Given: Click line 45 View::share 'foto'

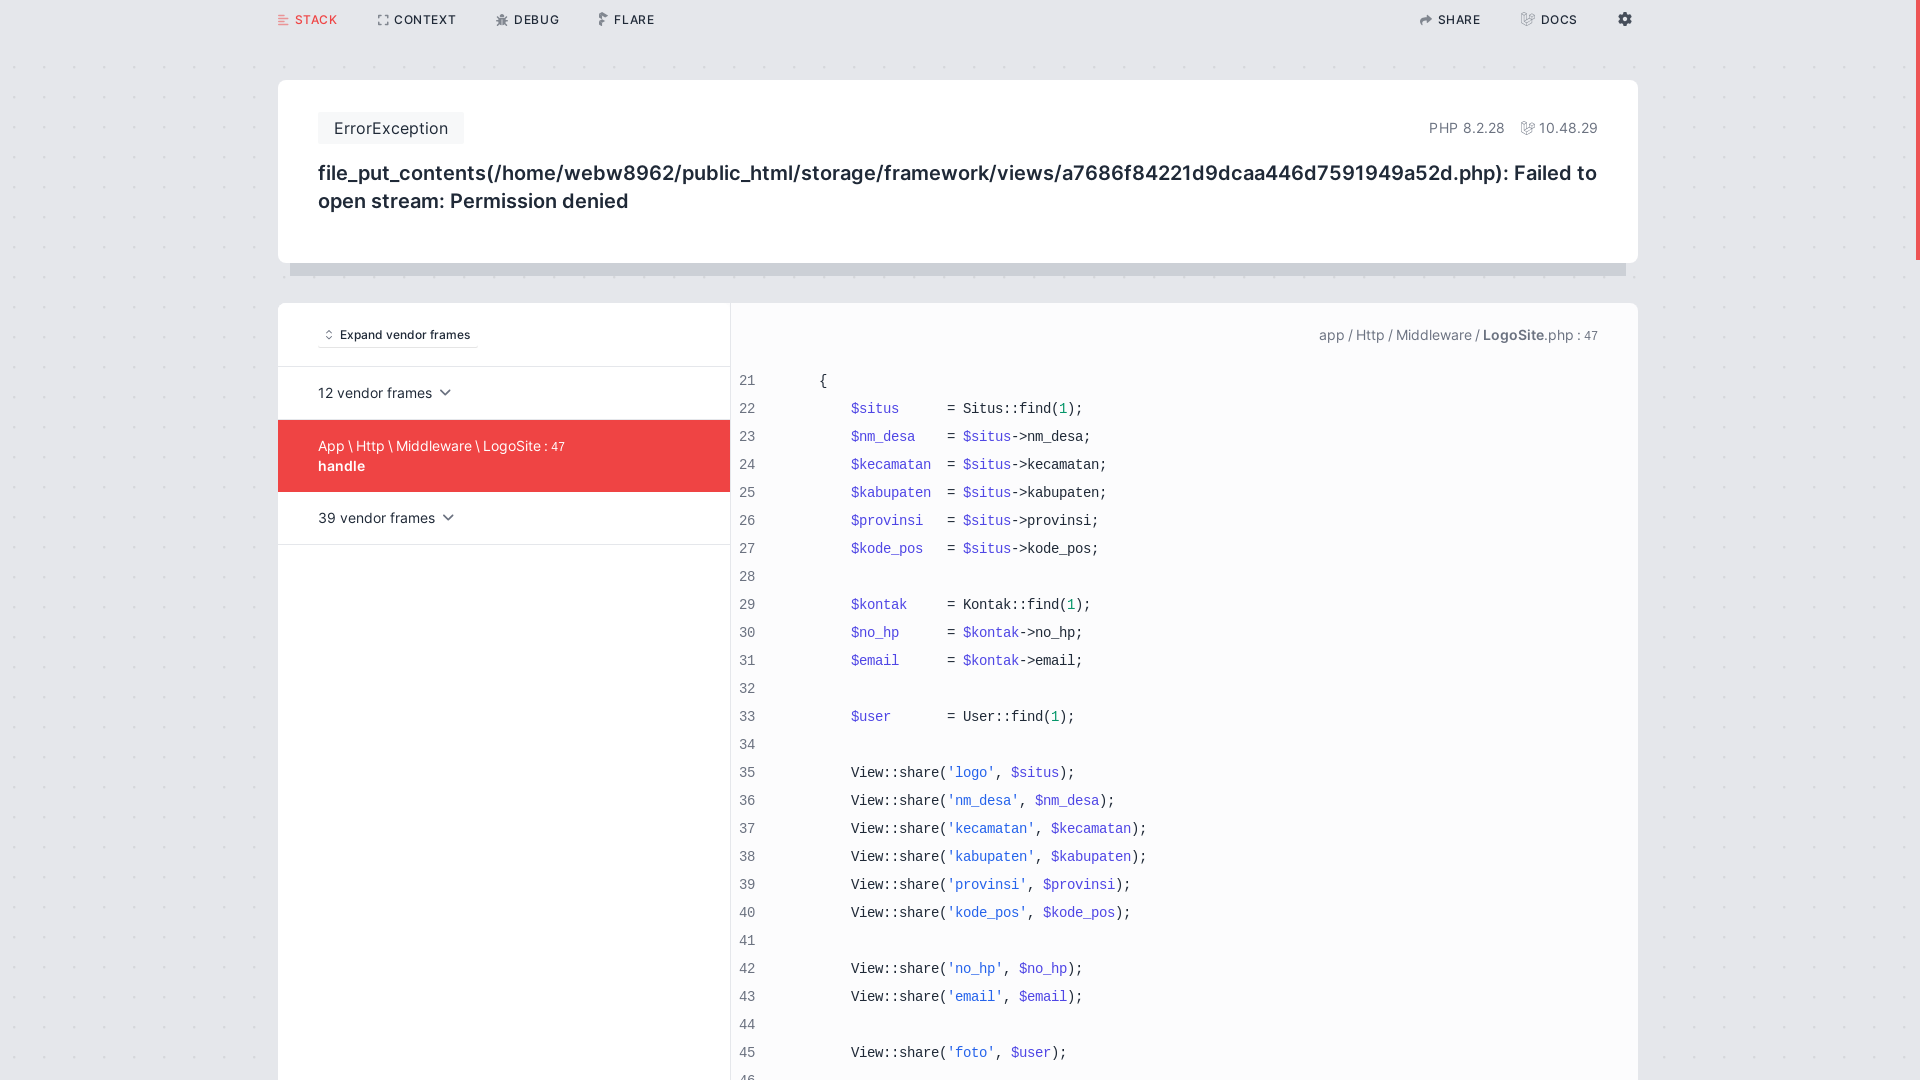Looking at the screenshot, I should click(x=958, y=1053).
